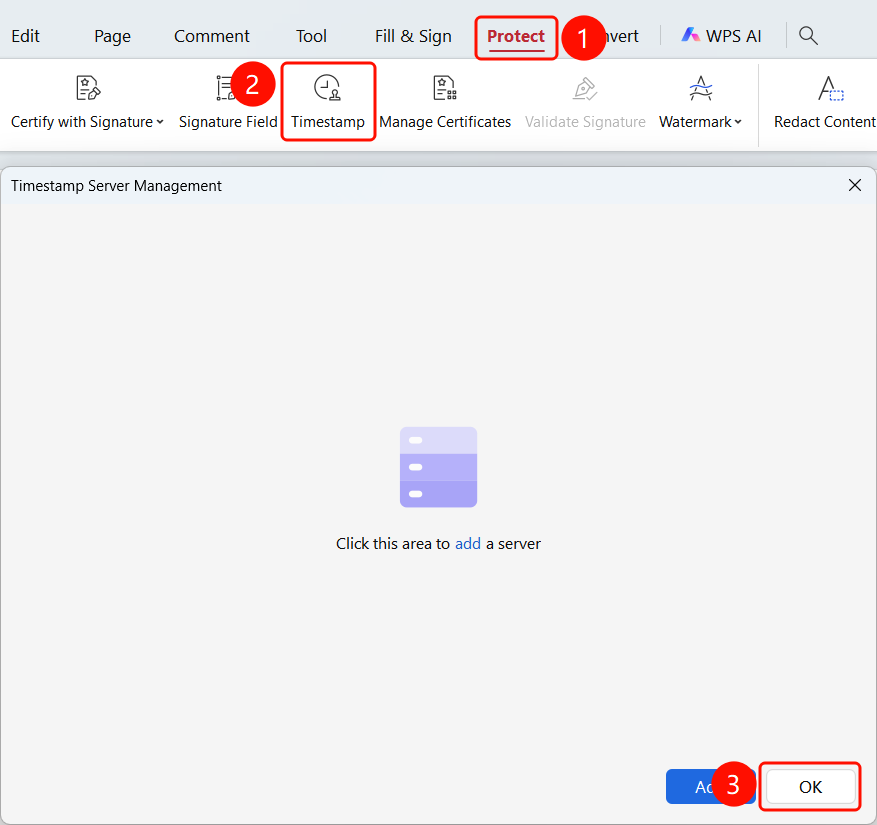Click the search magnifier icon
This screenshot has width=877, height=825.
coord(808,36)
